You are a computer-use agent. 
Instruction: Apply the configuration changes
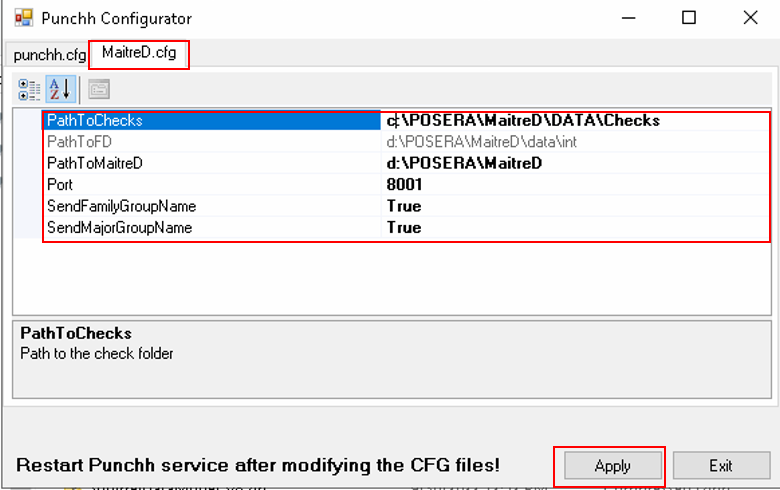coord(612,466)
